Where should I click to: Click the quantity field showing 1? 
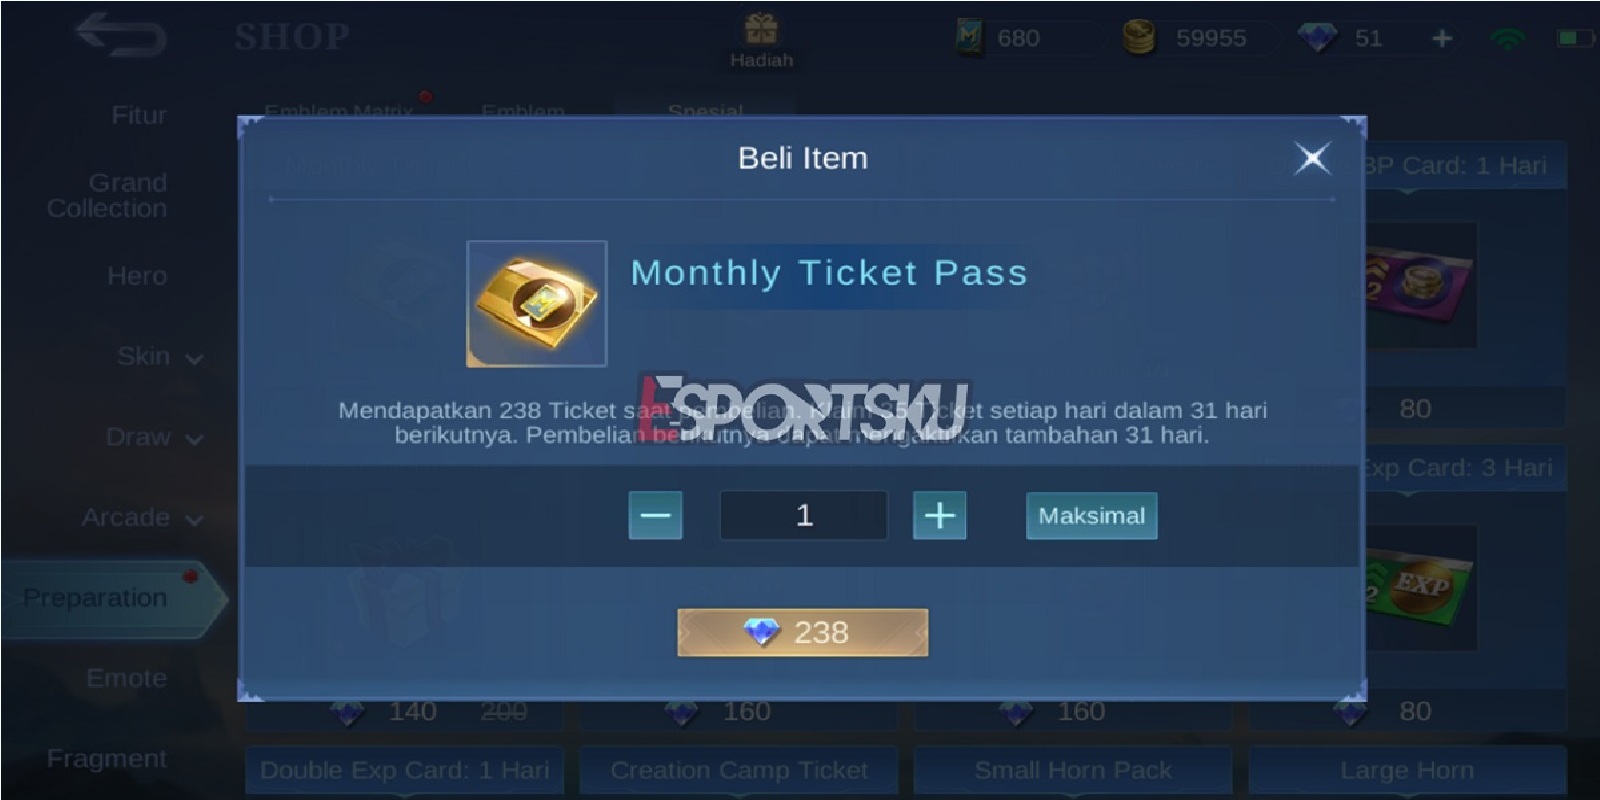point(803,515)
